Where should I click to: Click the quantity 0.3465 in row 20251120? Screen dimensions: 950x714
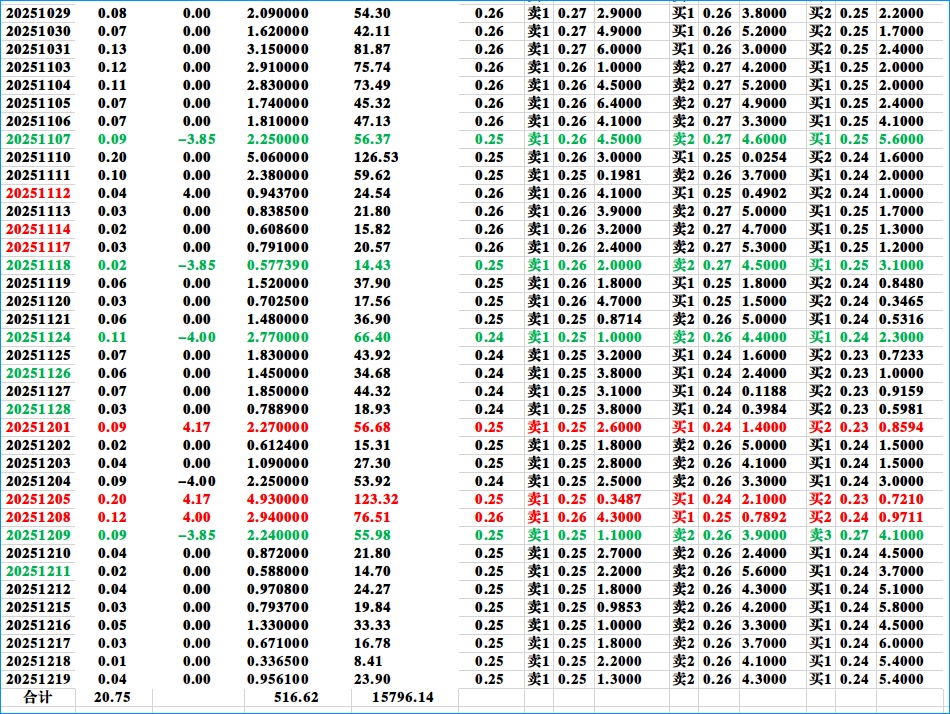pos(901,301)
